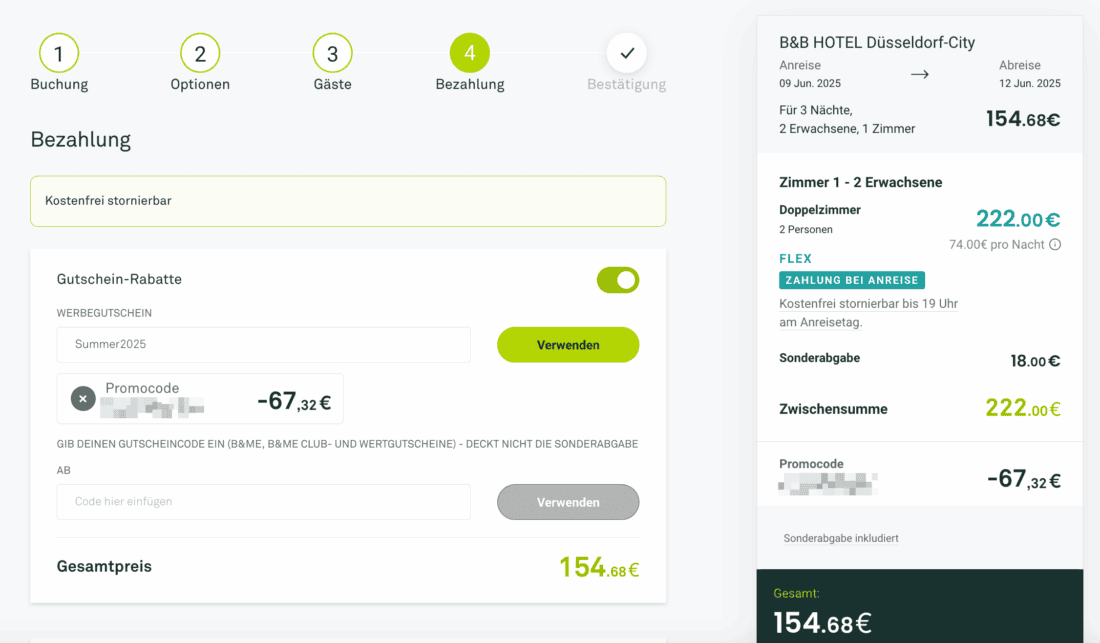Click the 'Code hier einfügen' input field
This screenshot has width=1100, height=643.
263,502
